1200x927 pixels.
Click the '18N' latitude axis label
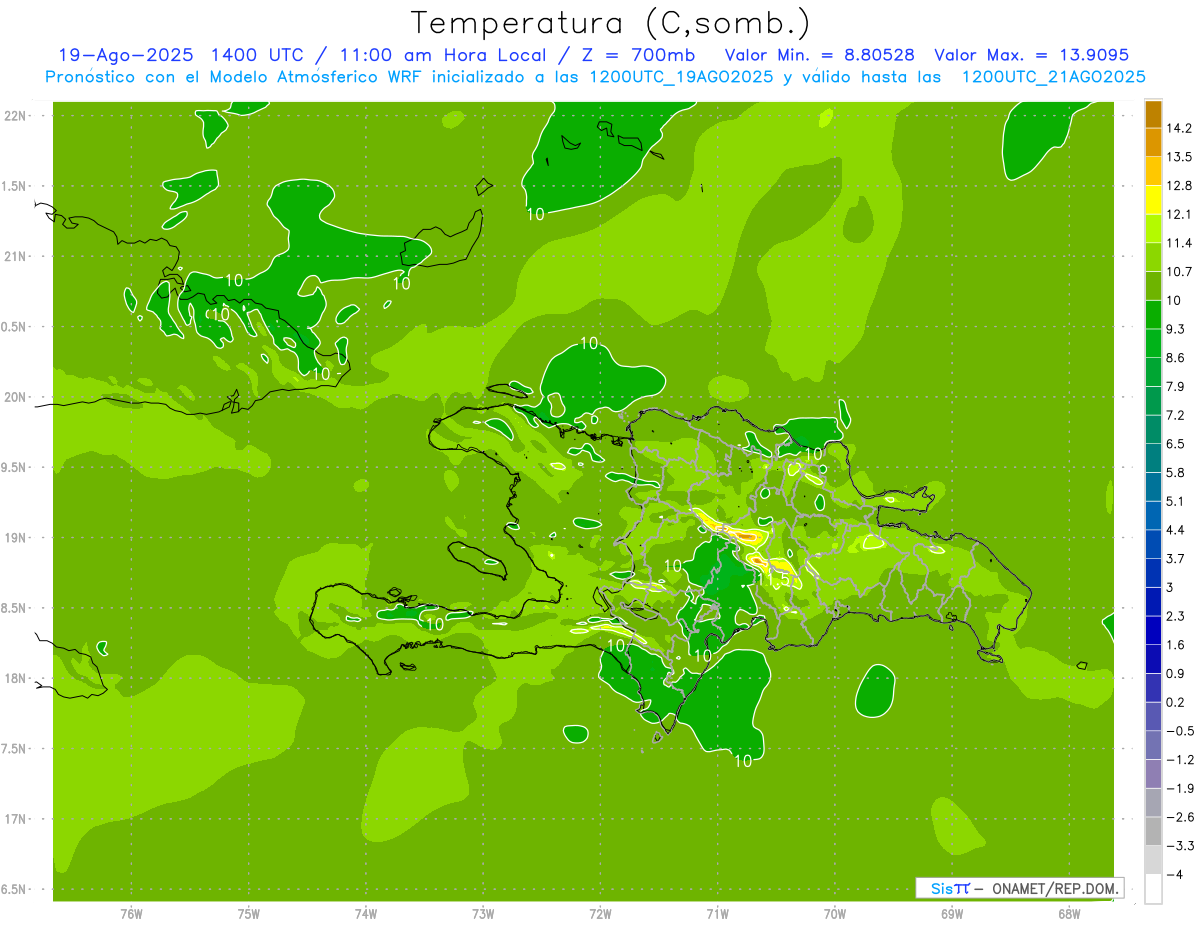[14, 678]
